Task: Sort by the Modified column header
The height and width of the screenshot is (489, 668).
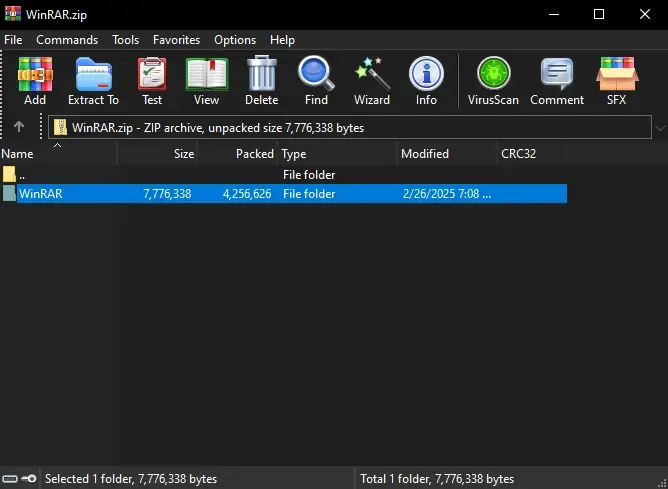Action: point(446,154)
